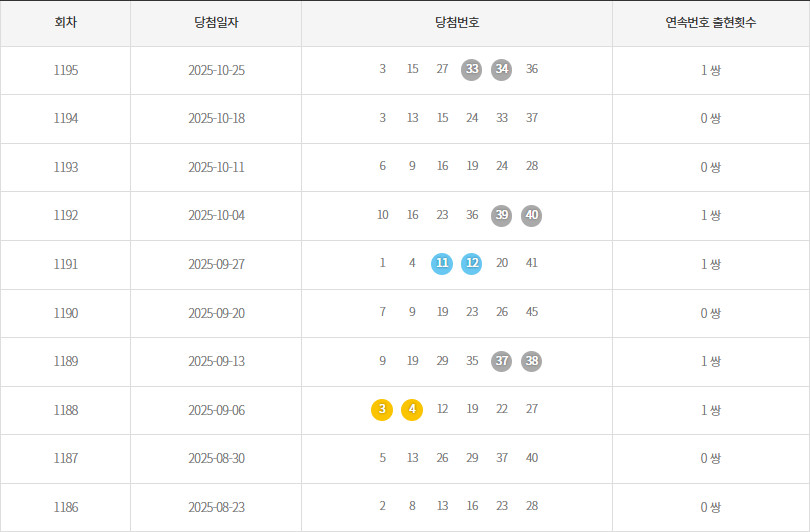The image size is (810, 532).
Task: Select the gray ball numbered 34
Action: click(x=502, y=70)
